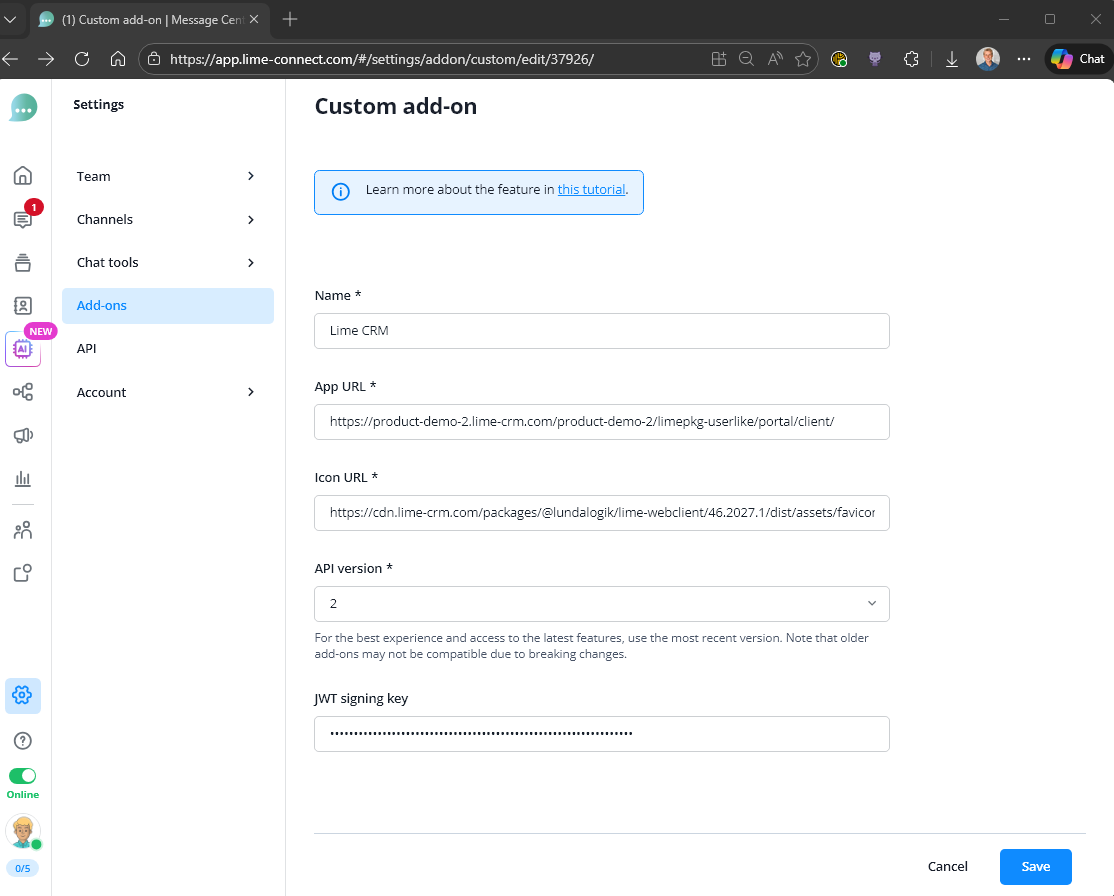
Task: Save the custom add-on settings
Action: (x=1035, y=866)
